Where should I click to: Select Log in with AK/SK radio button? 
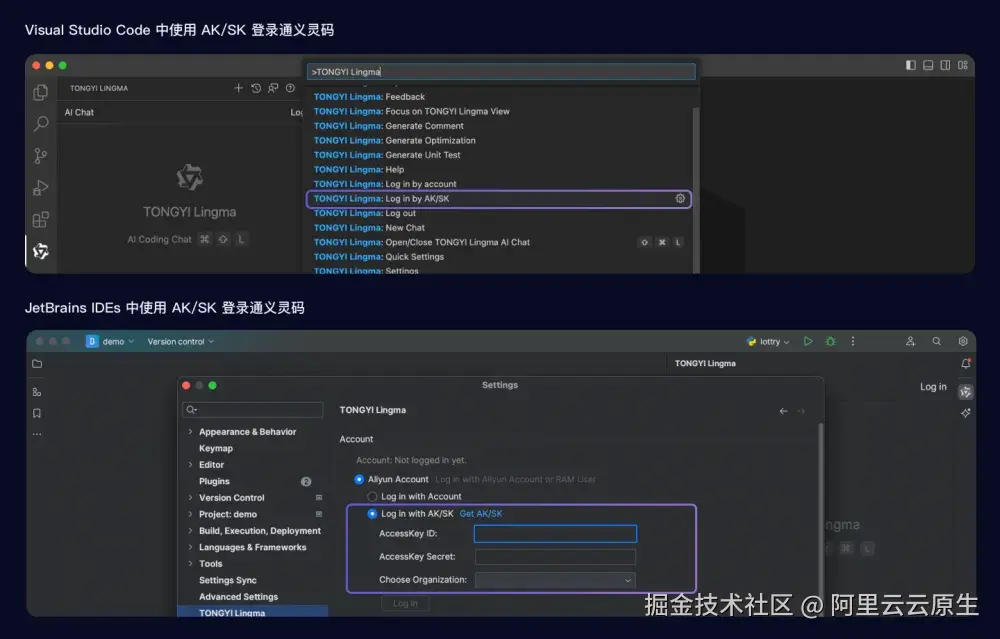[372, 513]
